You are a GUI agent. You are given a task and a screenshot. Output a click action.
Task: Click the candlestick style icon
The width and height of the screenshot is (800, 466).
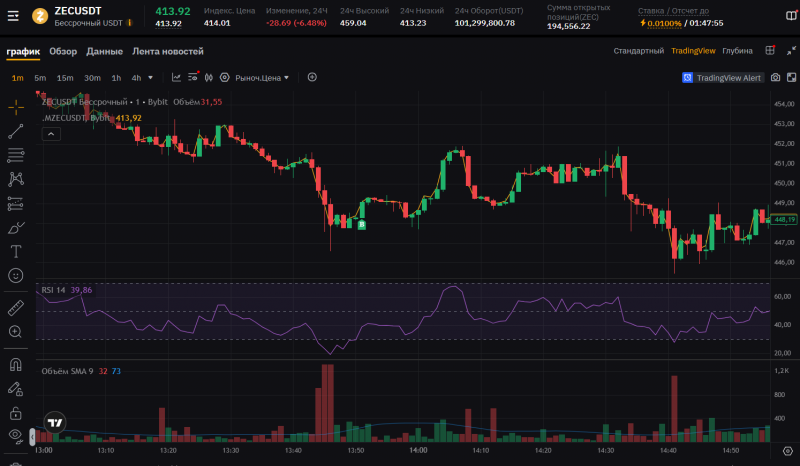click(209, 78)
